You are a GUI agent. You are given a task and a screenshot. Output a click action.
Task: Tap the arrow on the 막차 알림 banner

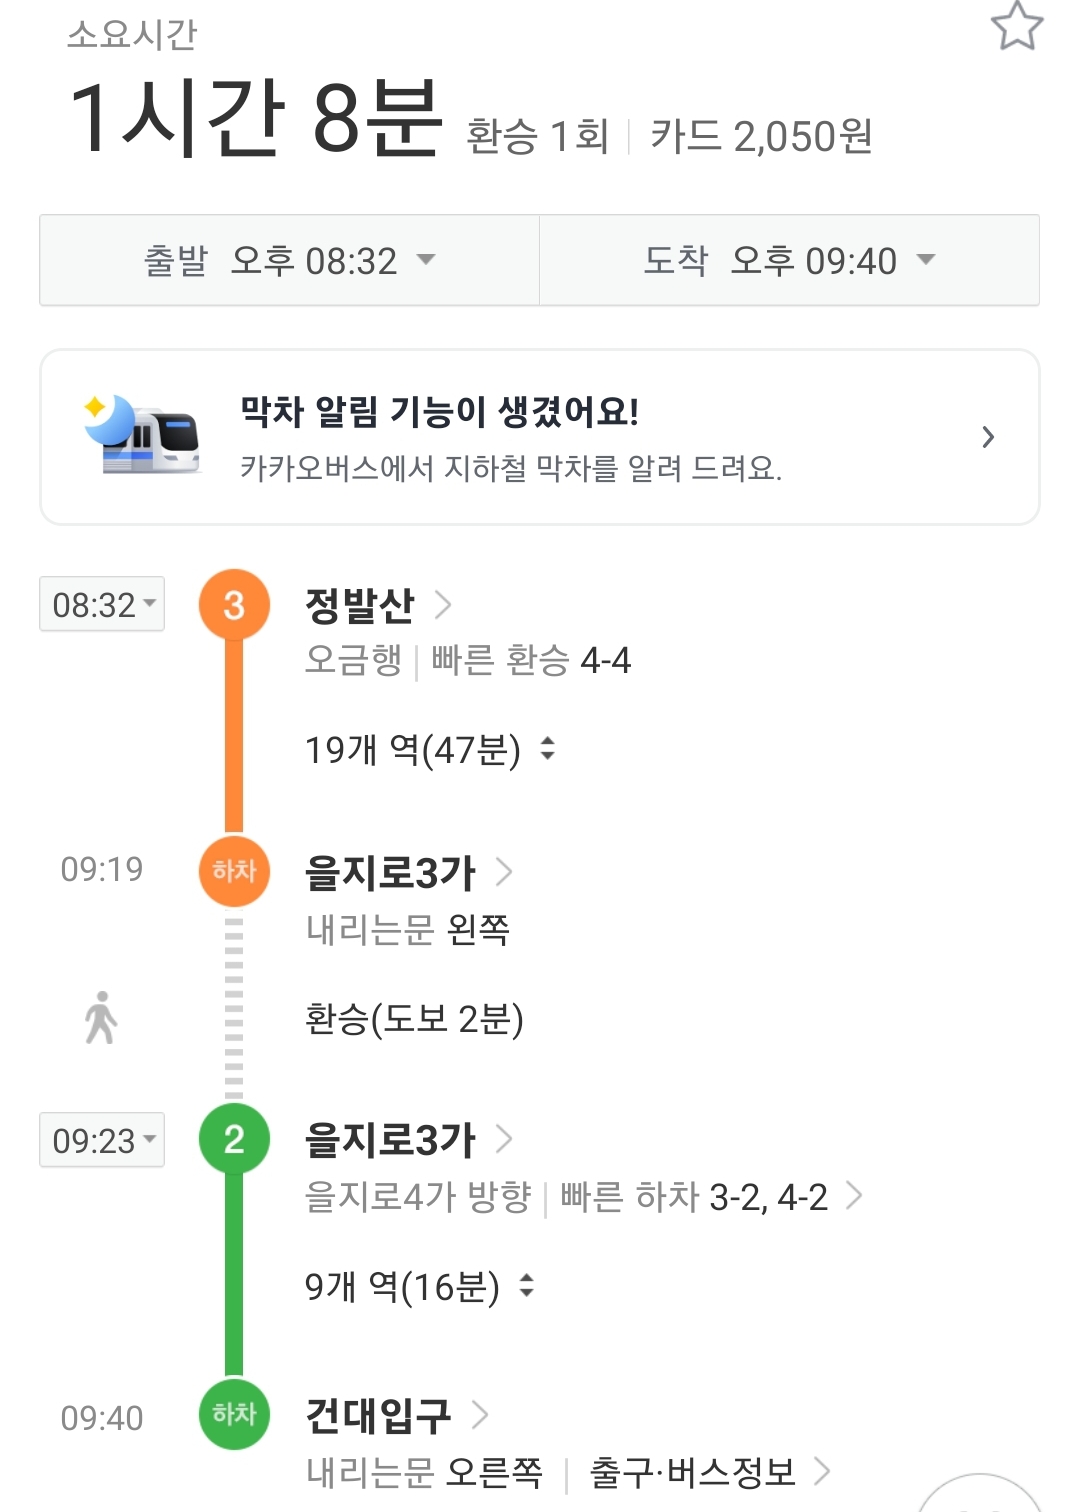click(988, 437)
